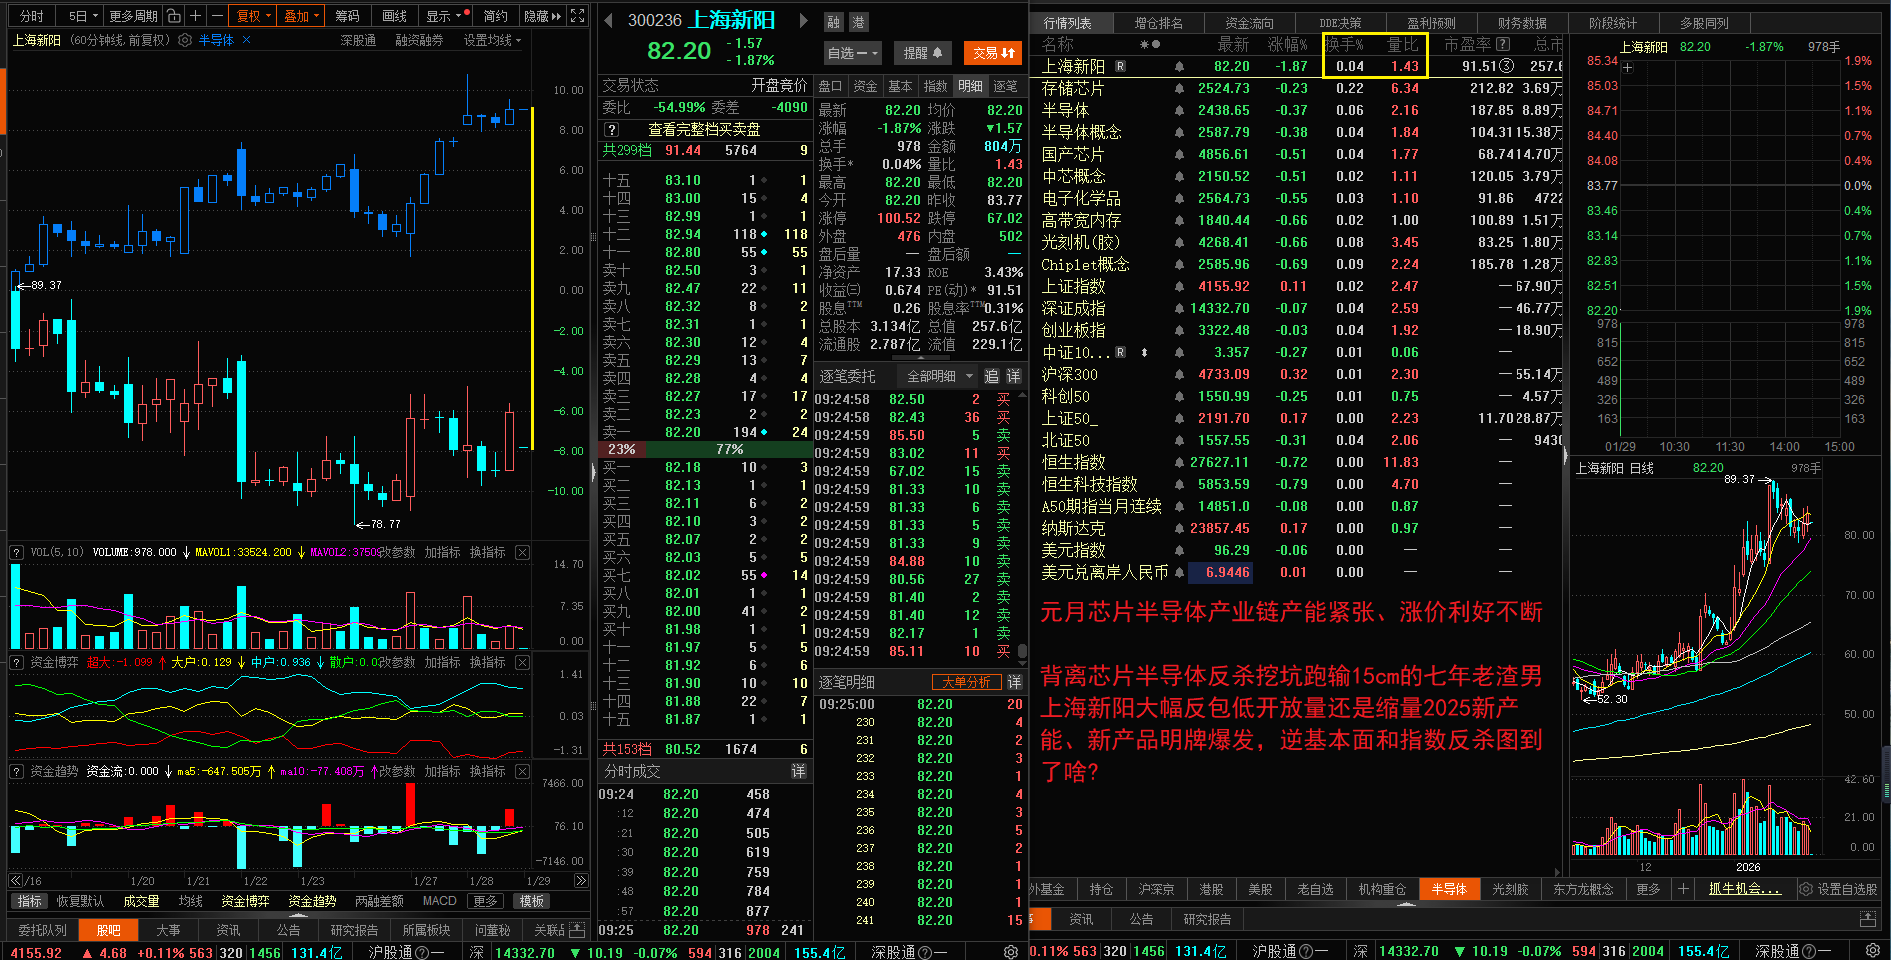1891x960 pixels.
Task: Switch to the 盘口 tab
Action: (x=831, y=86)
